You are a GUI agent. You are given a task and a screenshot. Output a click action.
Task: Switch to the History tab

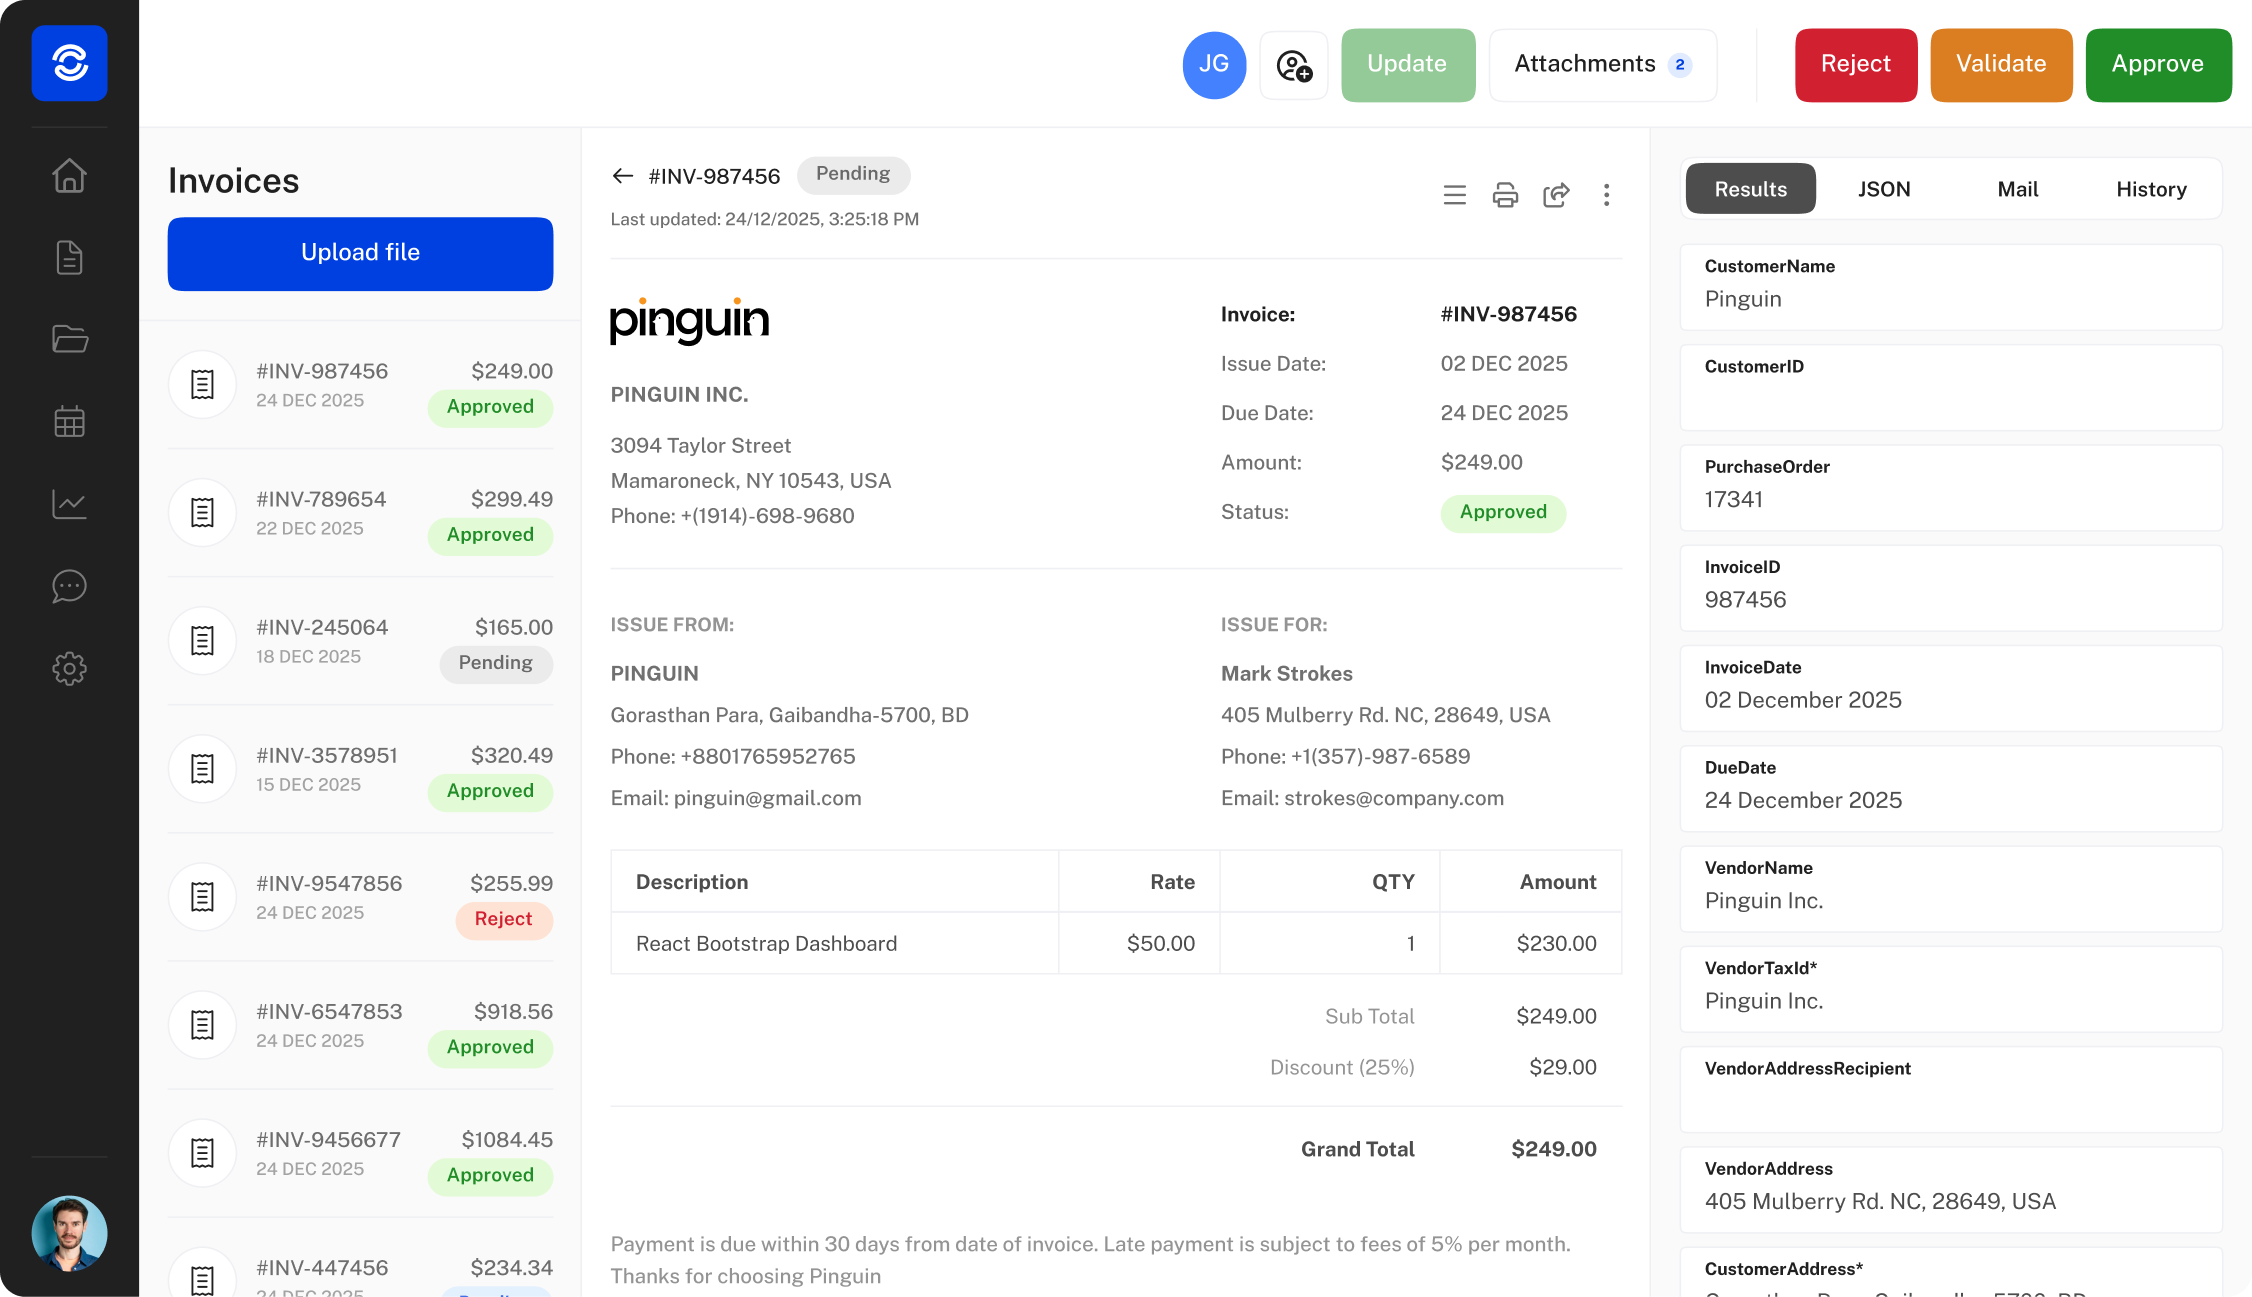pos(2151,188)
